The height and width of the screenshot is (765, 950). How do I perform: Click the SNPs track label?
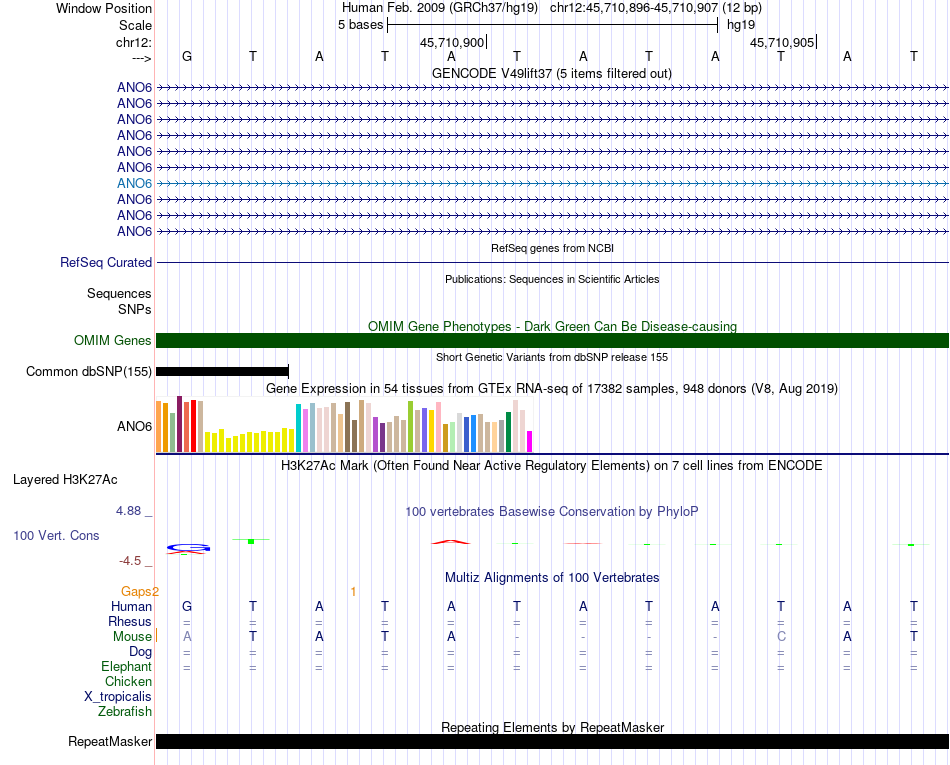(135, 310)
